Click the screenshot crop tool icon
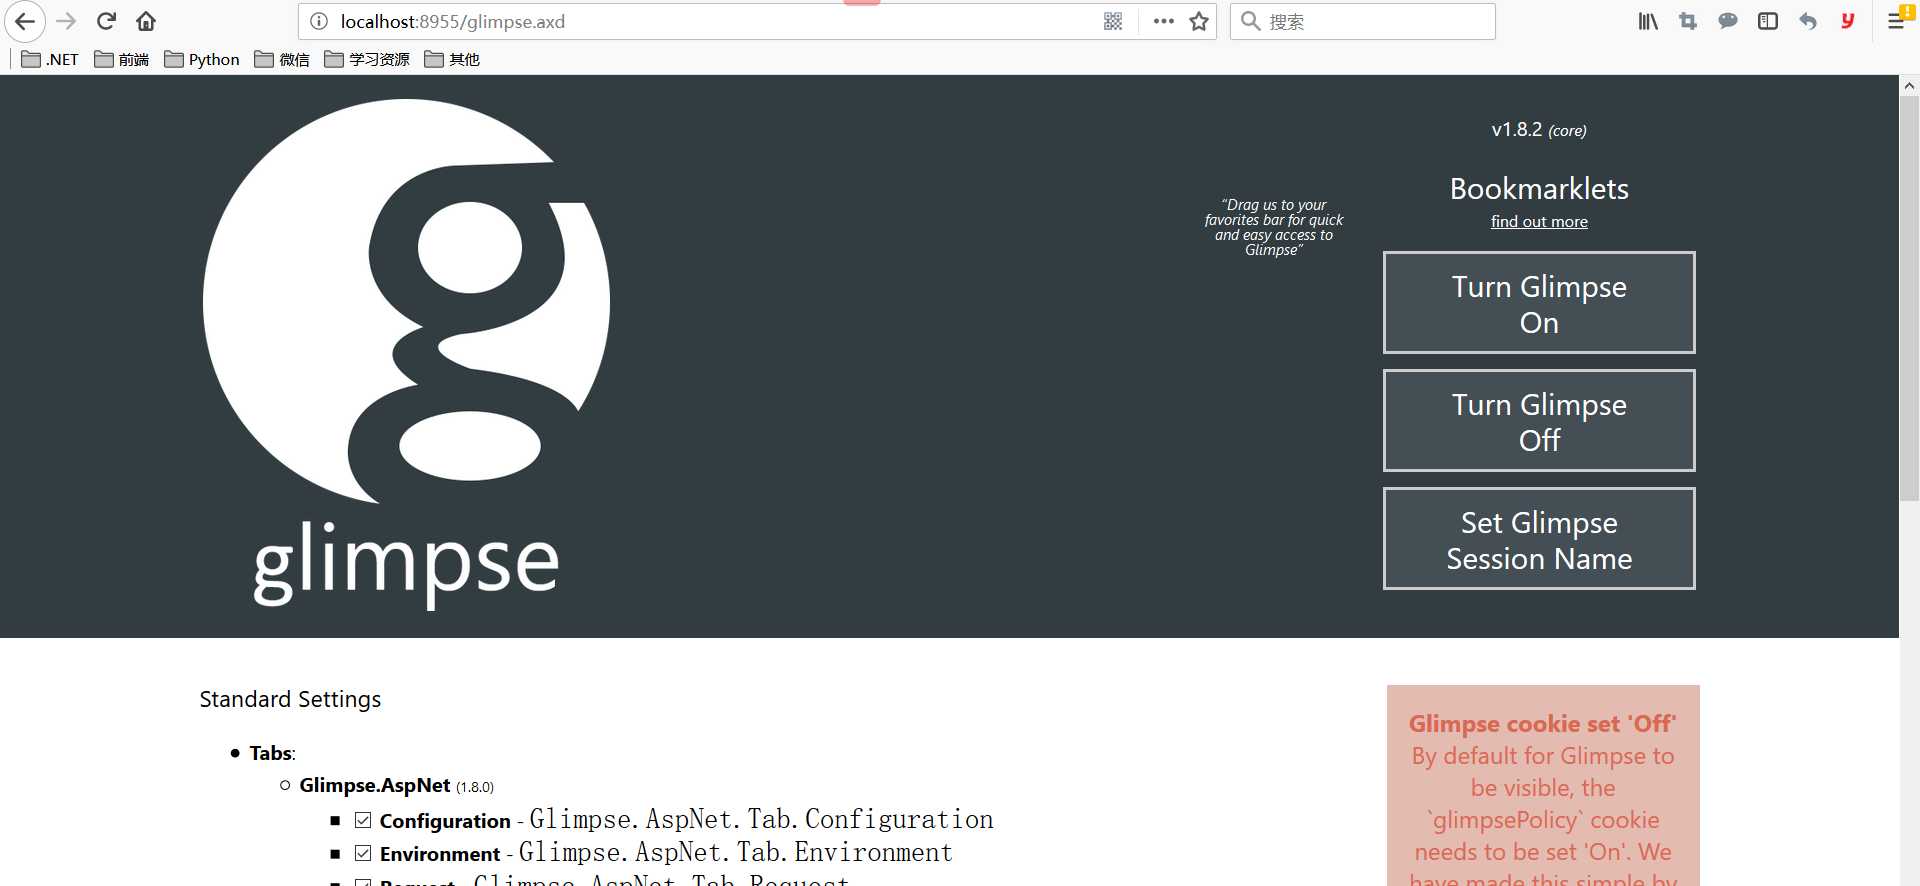 point(1688,21)
